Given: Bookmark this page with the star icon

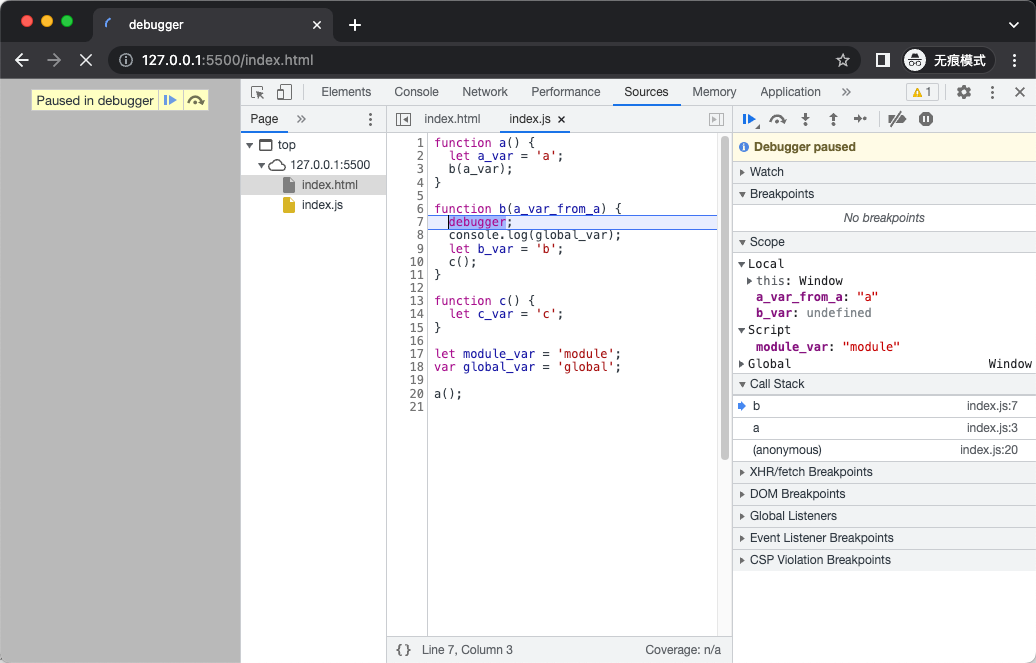Looking at the screenshot, I should click(842, 60).
